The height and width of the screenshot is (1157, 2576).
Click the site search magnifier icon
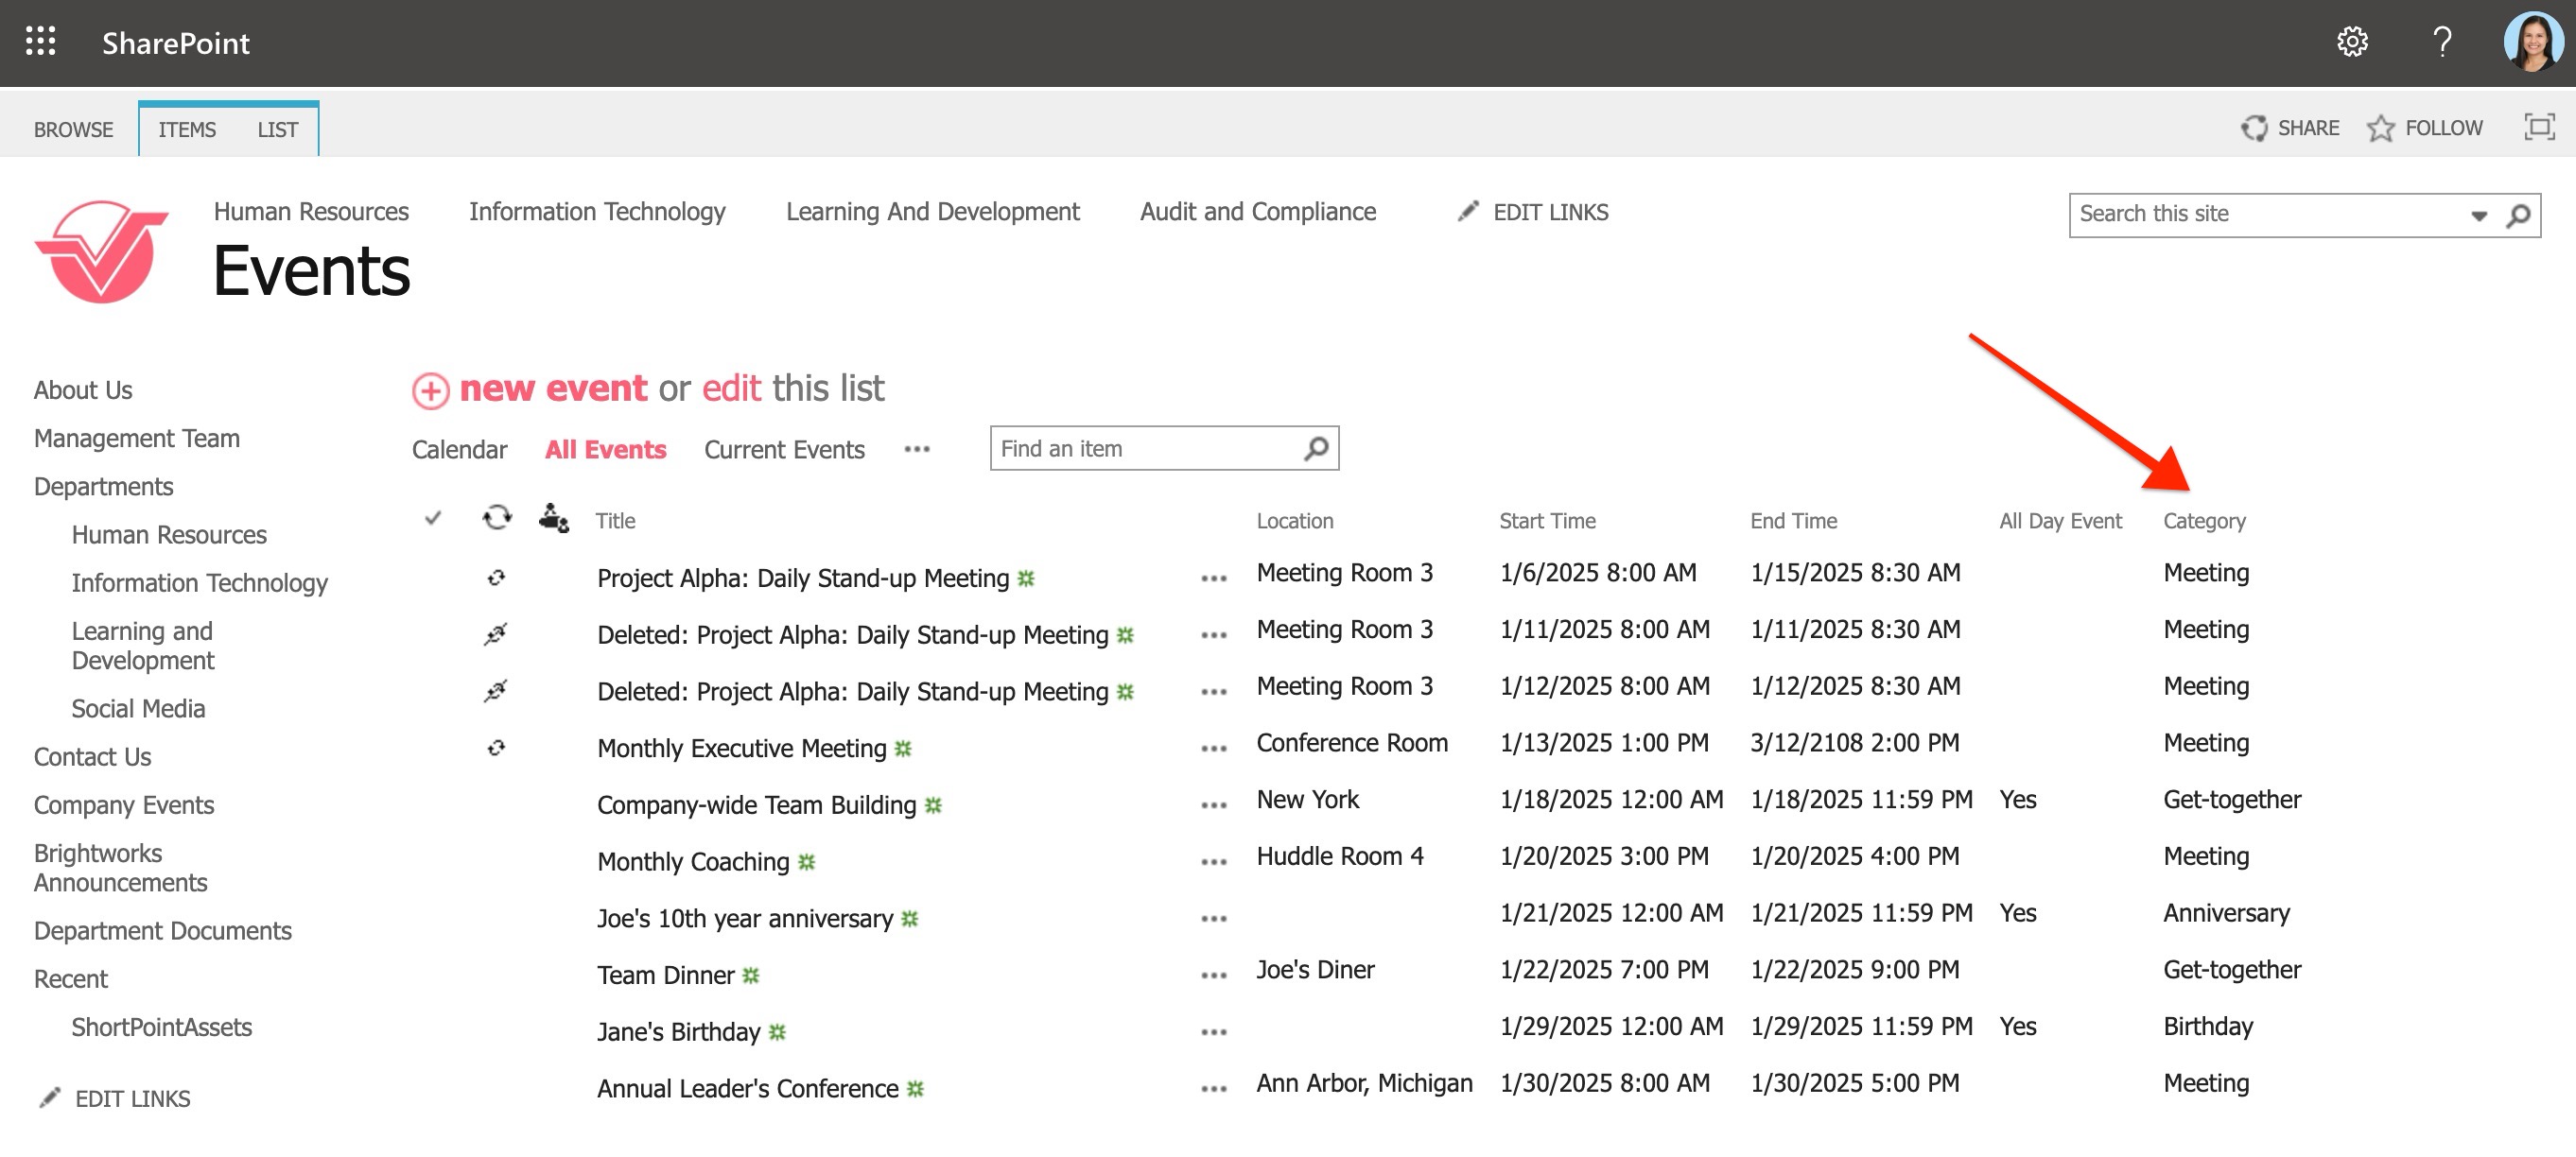[2517, 215]
